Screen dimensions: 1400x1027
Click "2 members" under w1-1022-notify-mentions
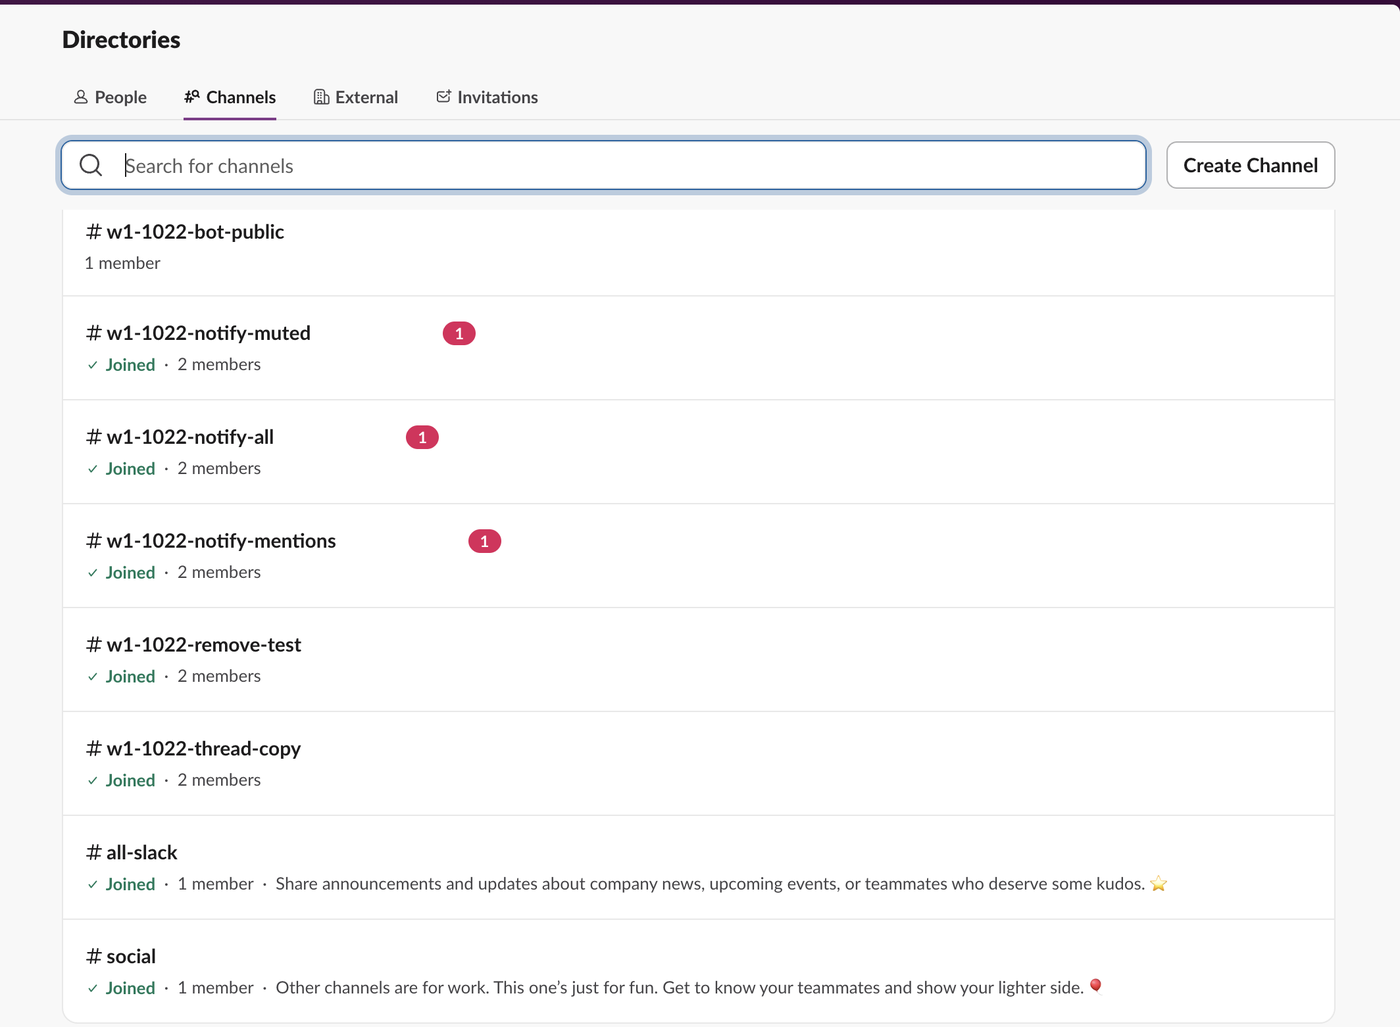pos(219,572)
